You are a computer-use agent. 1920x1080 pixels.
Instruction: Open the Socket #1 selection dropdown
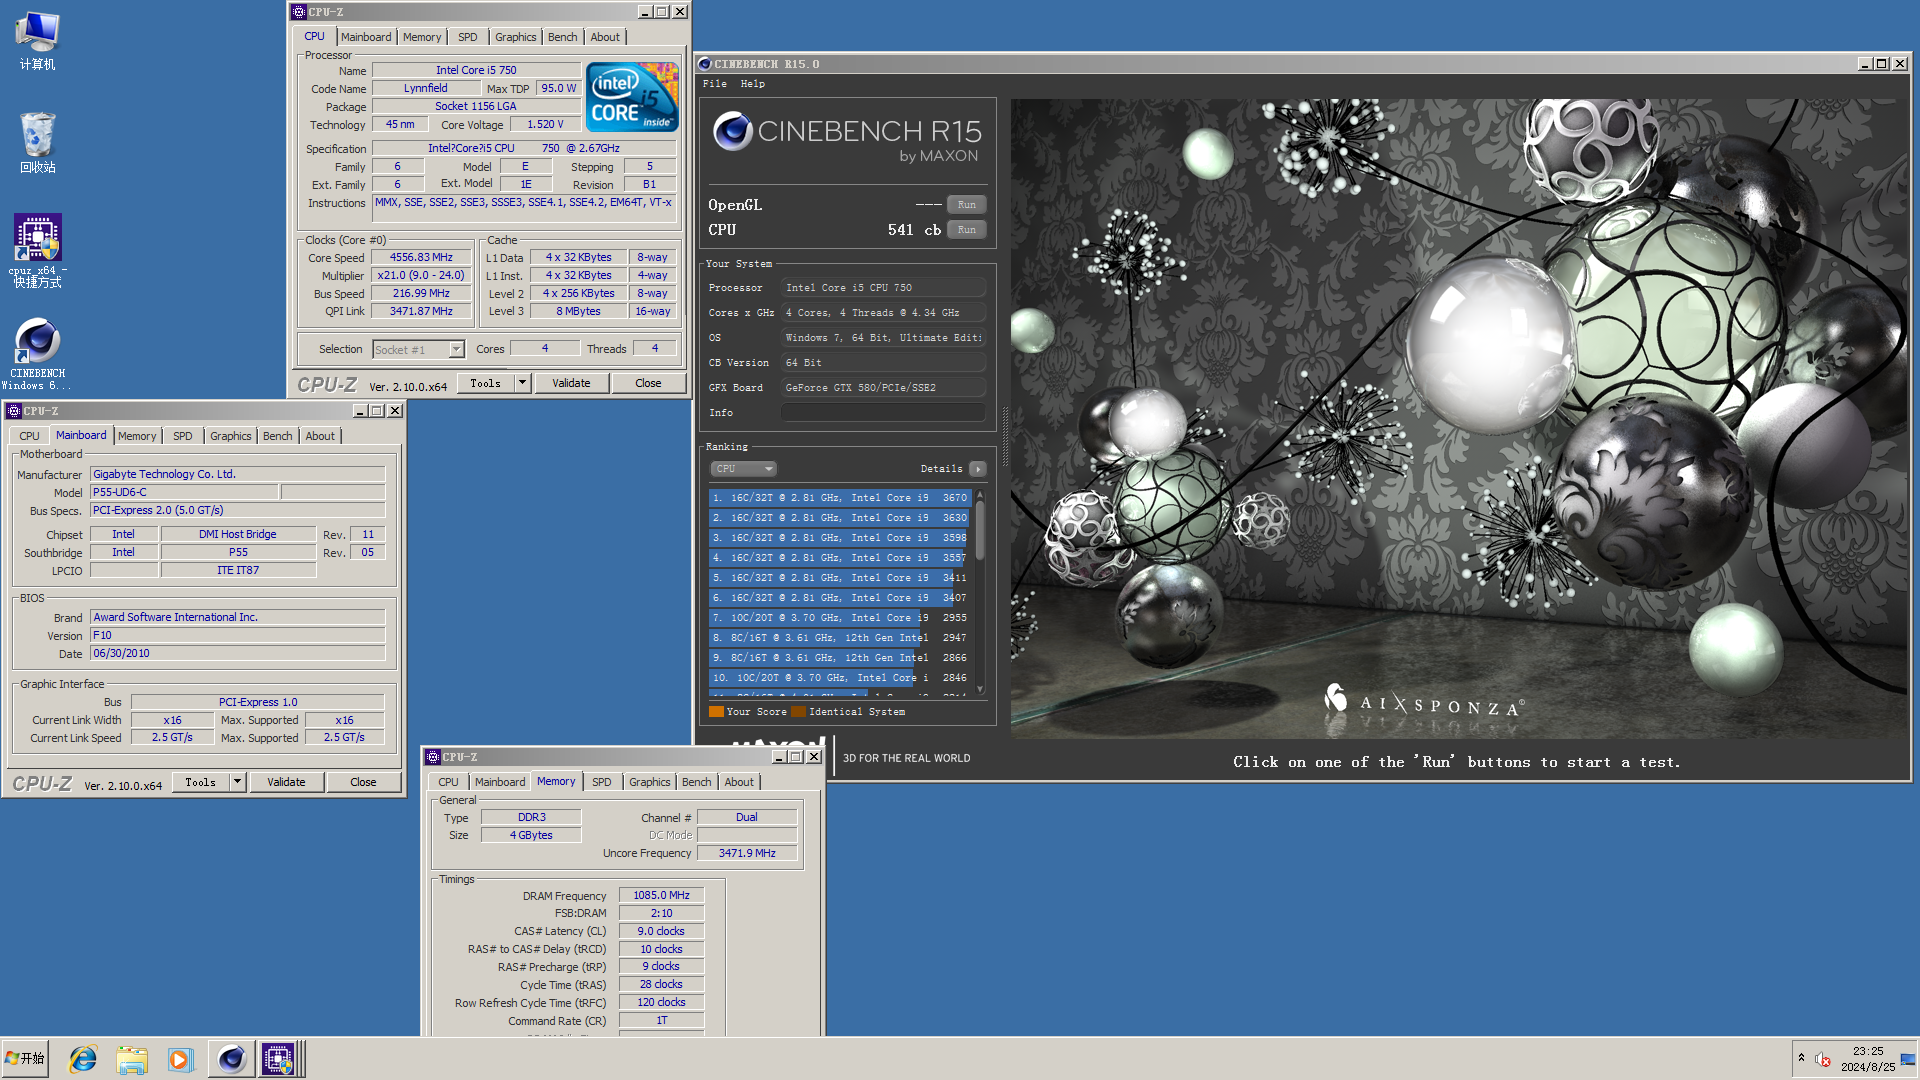[418, 350]
